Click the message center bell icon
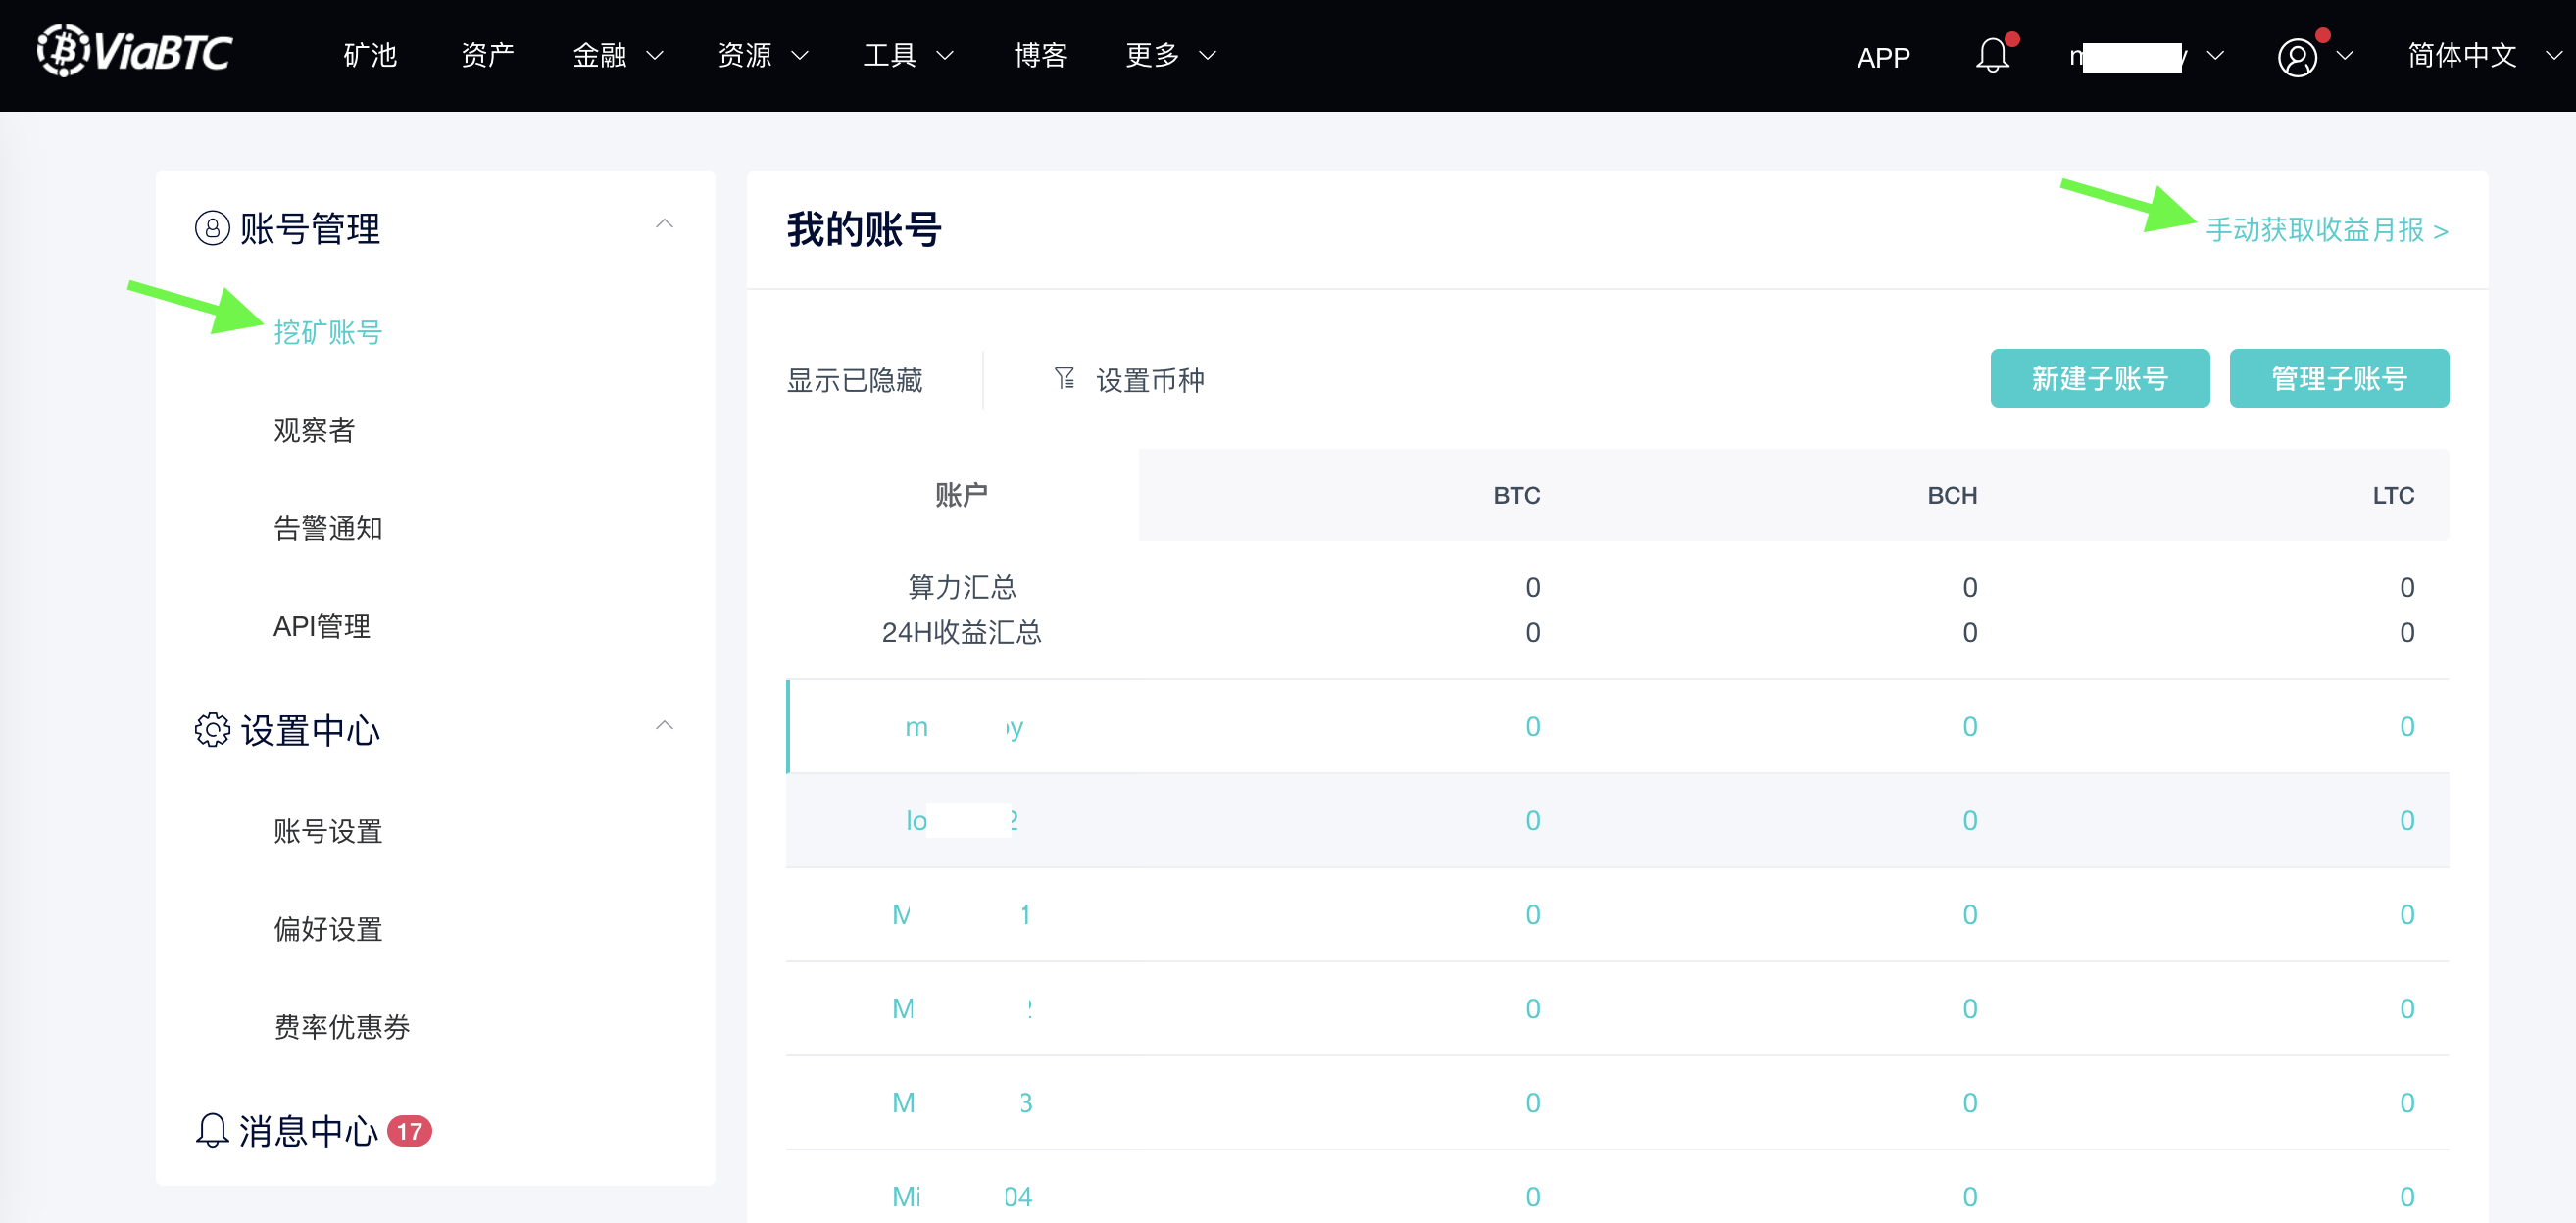Screen dimensions: 2576x1223 click(x=212, y=1131)
